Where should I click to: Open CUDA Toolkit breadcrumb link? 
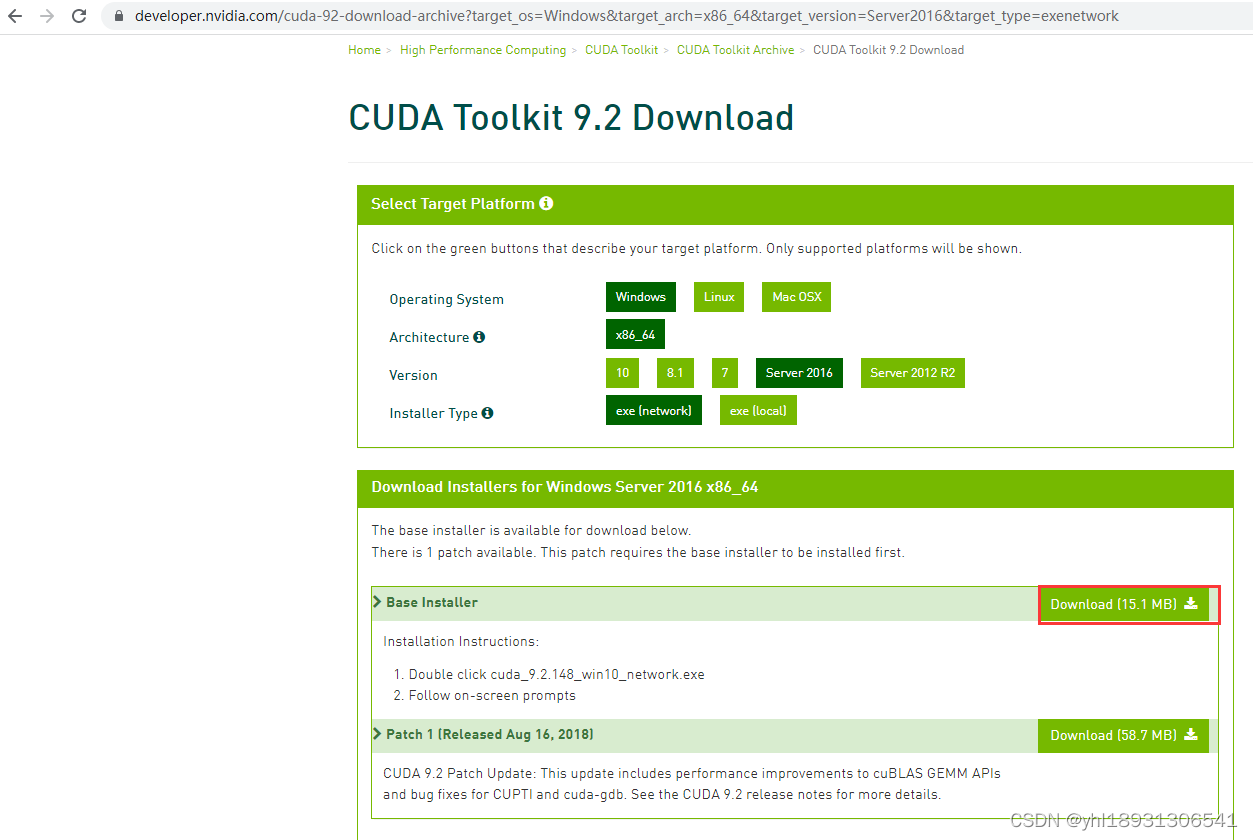point(621,50)
